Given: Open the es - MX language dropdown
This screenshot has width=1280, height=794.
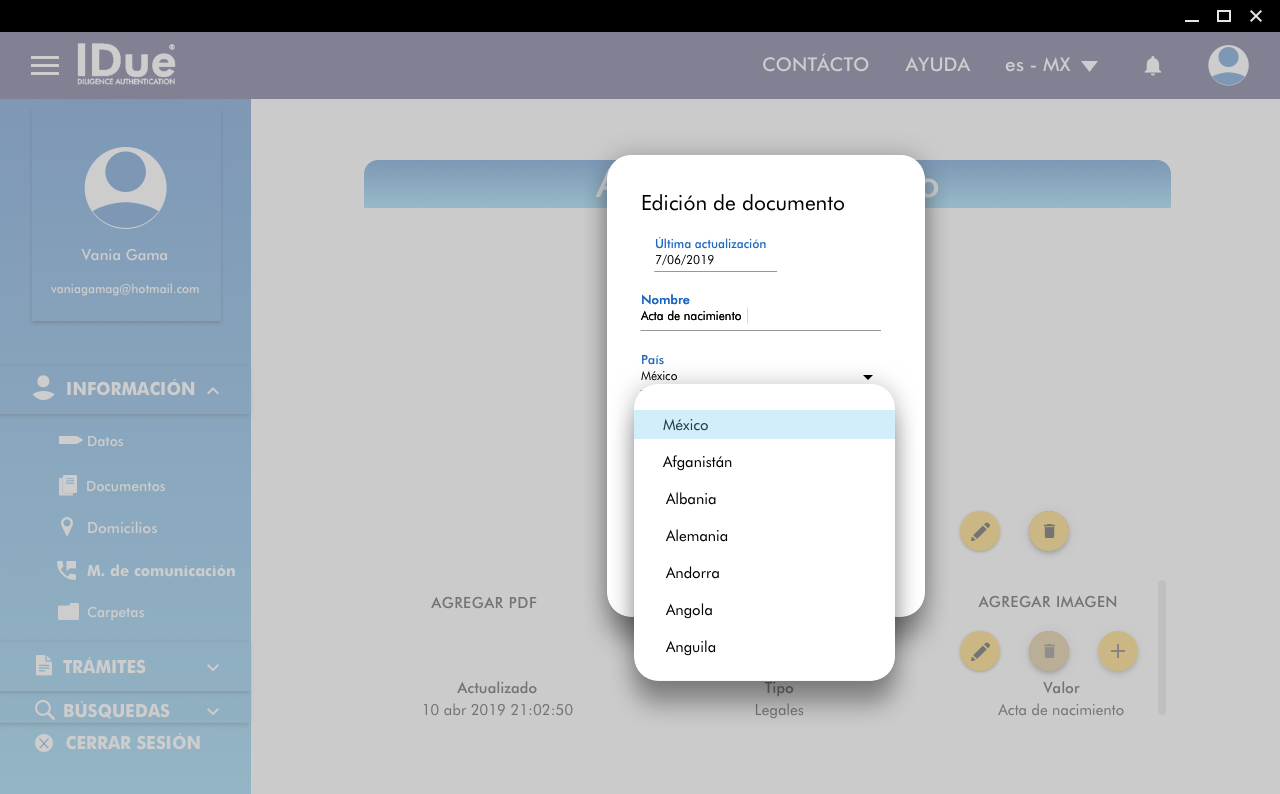Looking at the screenshot, I should click(x=1050, y=65).
